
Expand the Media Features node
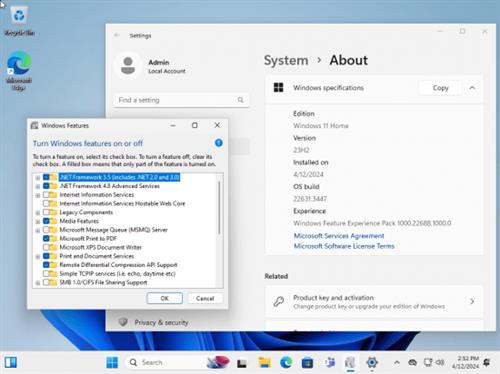(38, 221)
